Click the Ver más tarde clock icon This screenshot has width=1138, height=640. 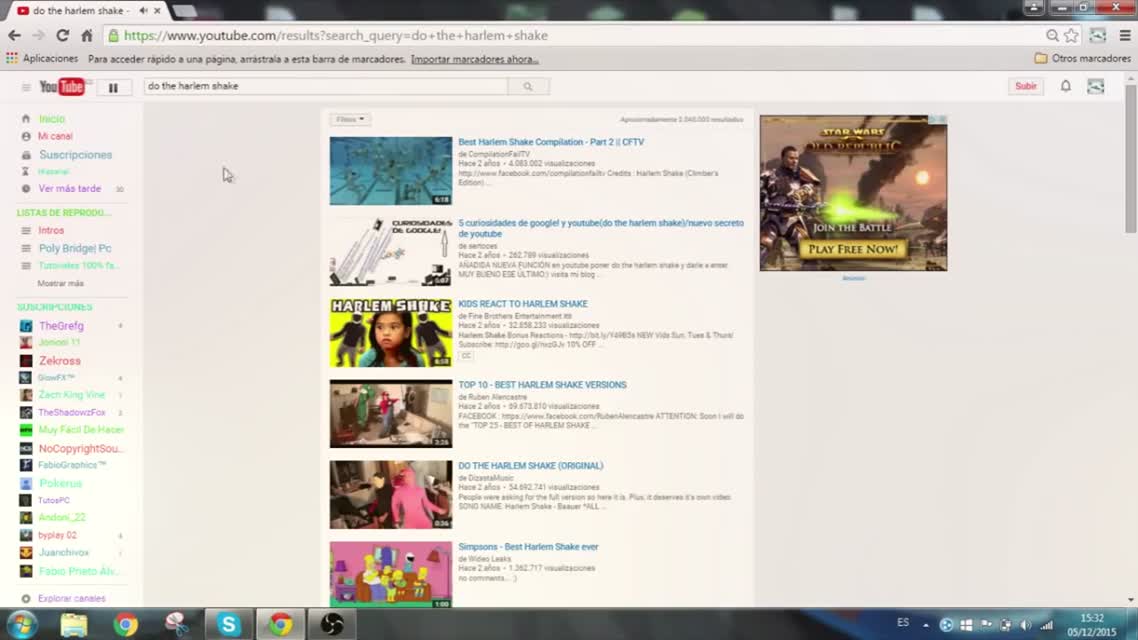[26, 189]
